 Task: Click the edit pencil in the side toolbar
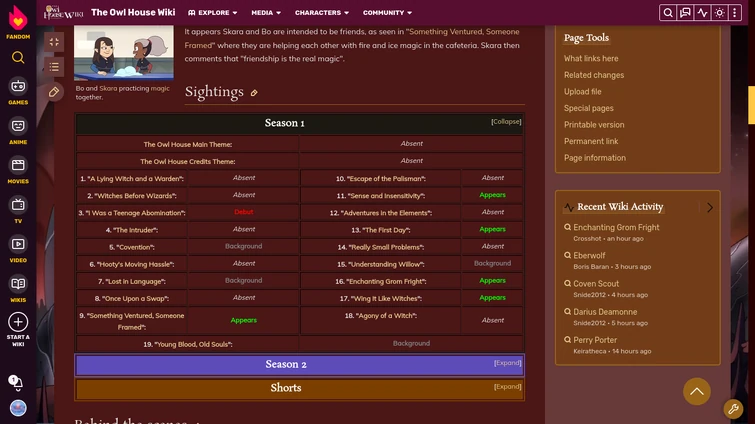click(x=54, y=92)
